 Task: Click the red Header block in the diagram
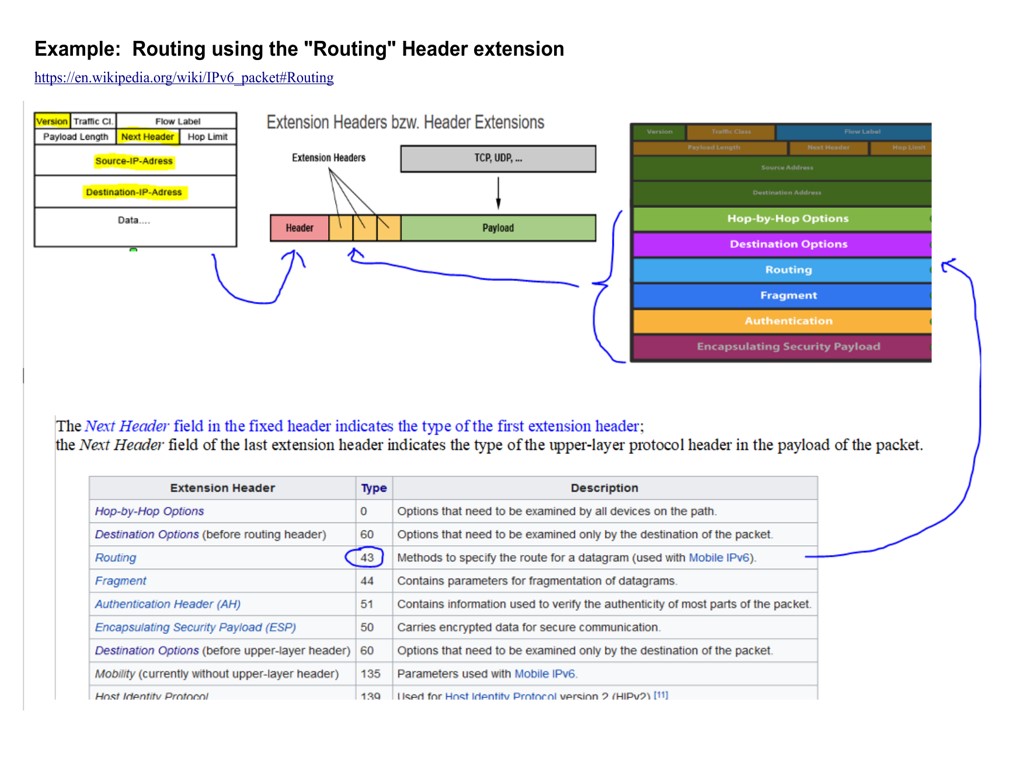coord(299,228)
